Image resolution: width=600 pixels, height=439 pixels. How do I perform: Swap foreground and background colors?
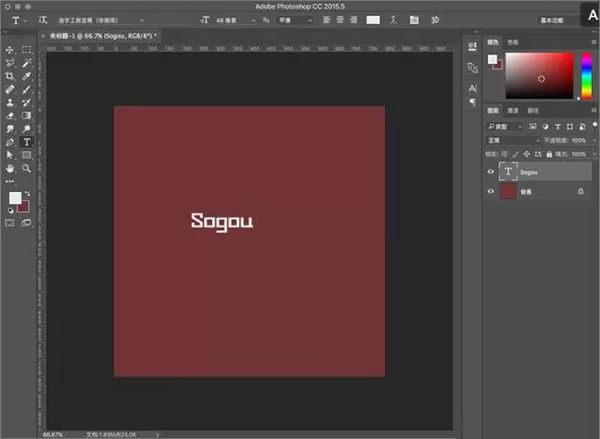[28, 194]
